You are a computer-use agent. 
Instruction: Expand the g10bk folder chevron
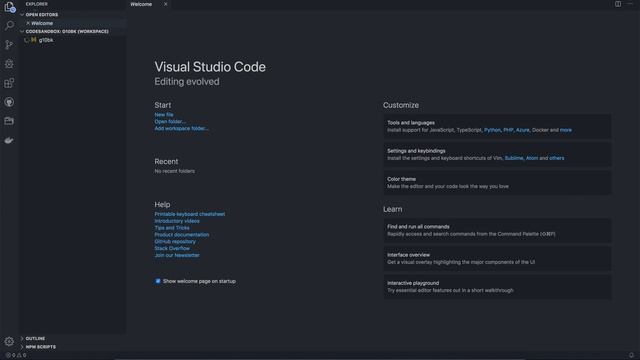(27, 40)
